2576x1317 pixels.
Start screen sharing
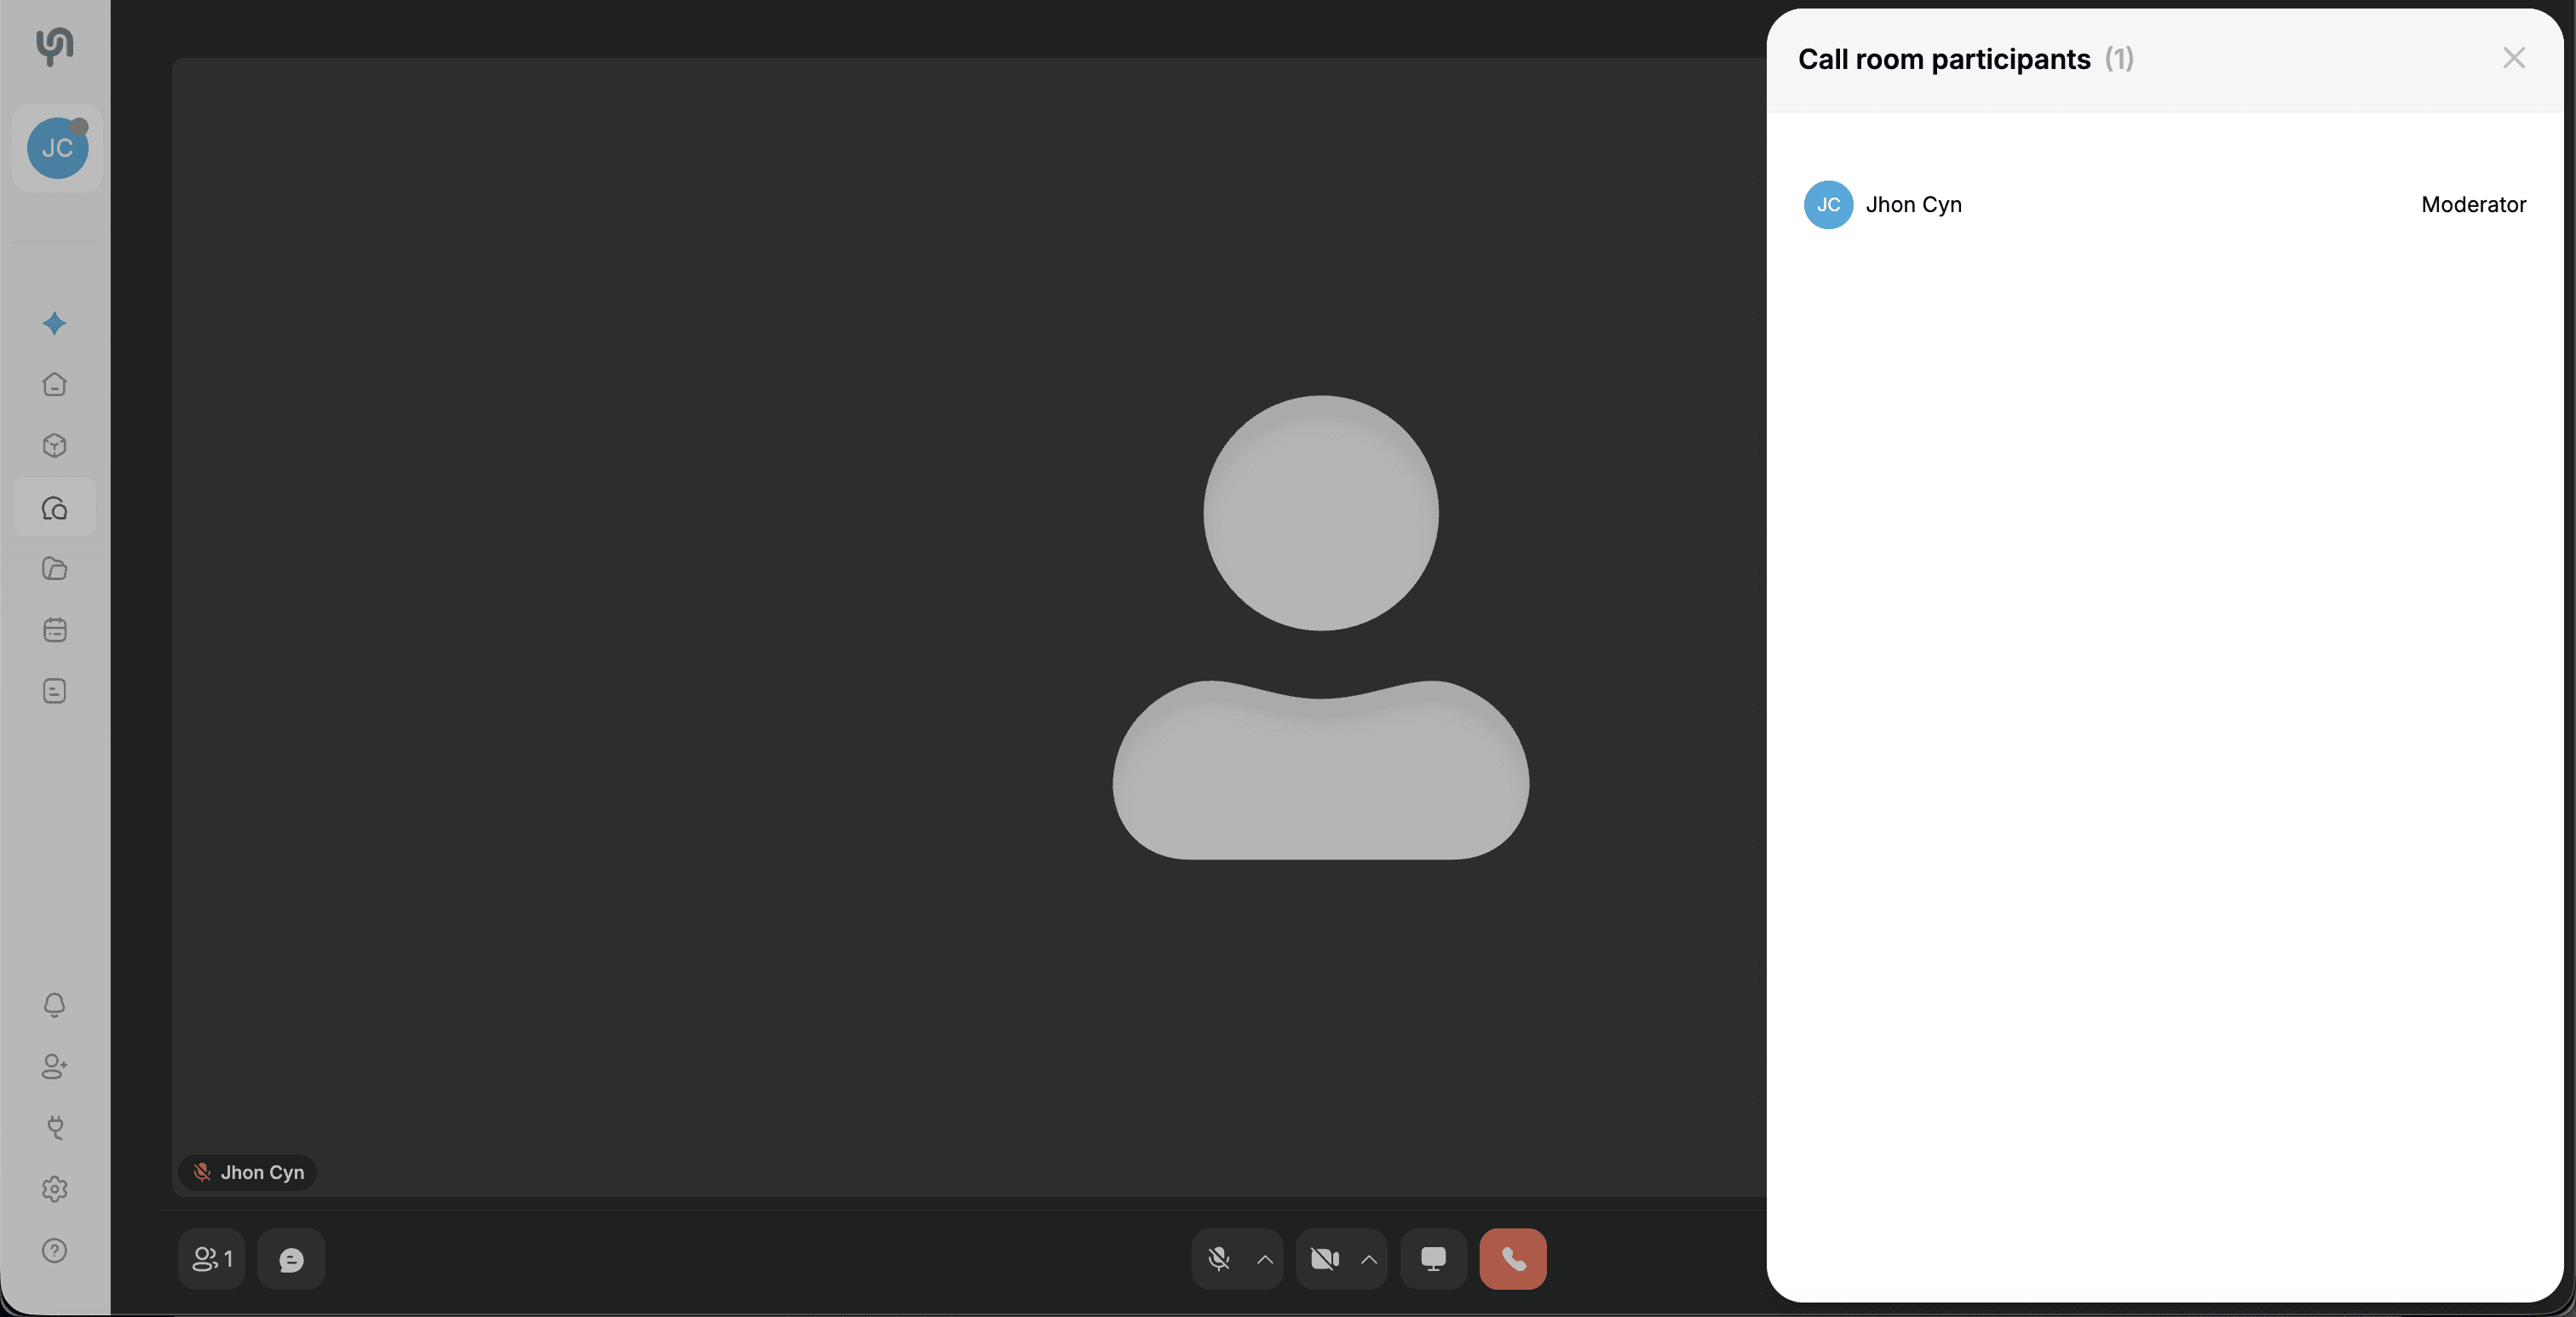1433,1259
